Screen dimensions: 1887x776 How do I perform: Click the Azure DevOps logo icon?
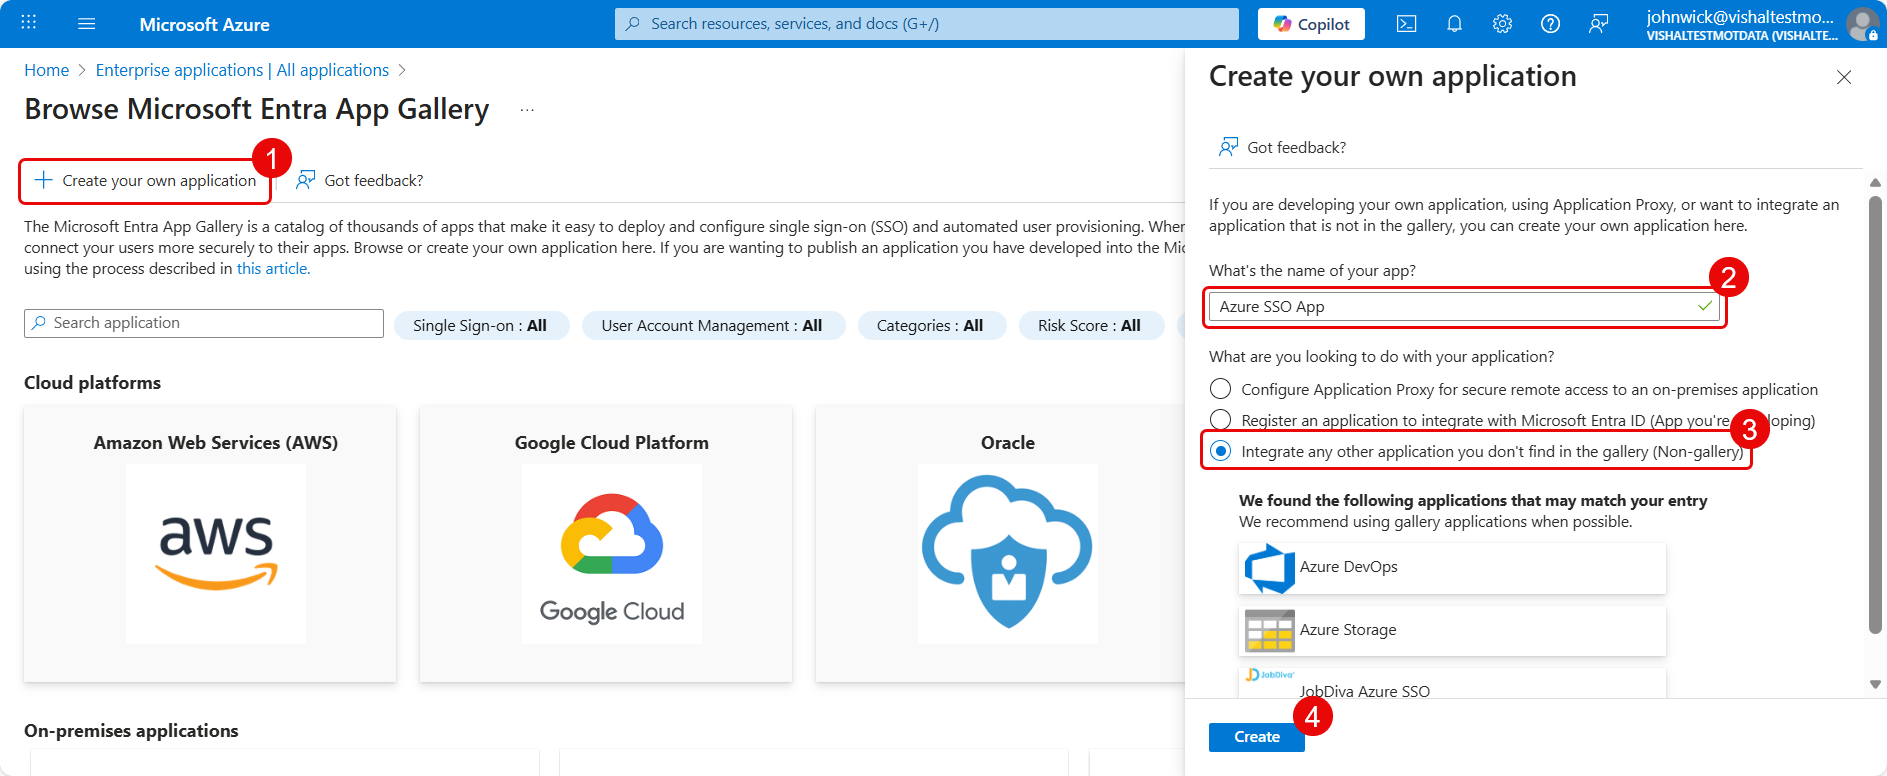coord(1270,568)
